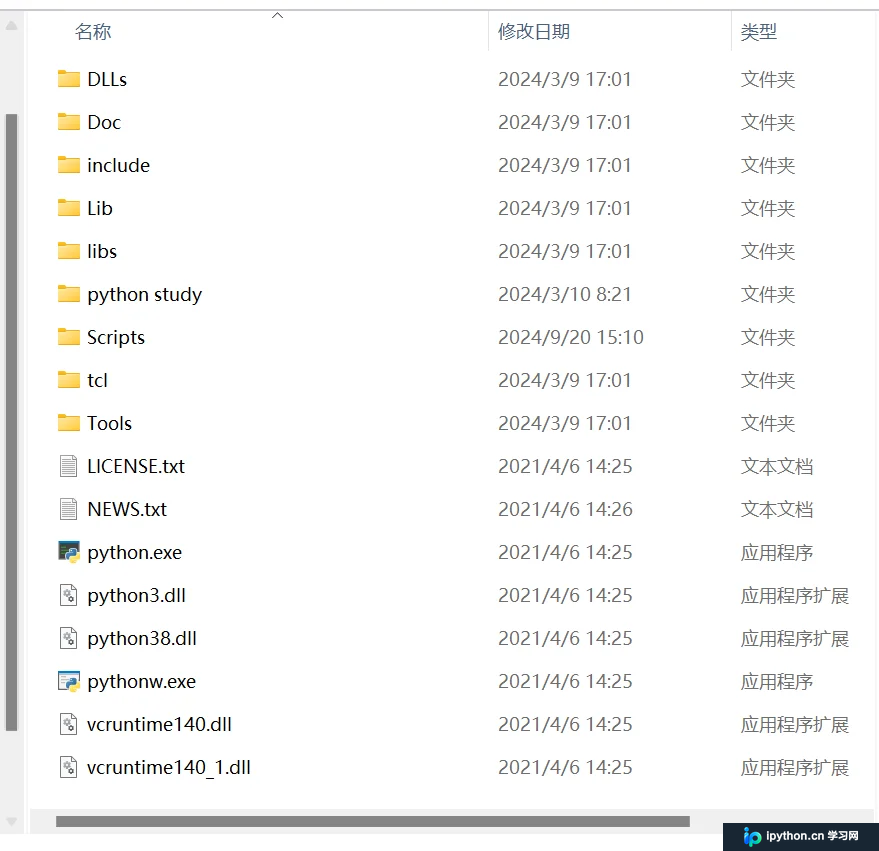Click the NEWS.txt document icon
The width and height of the screenshot is (879, 851).
pyautogui.click(x=68, y=509)
